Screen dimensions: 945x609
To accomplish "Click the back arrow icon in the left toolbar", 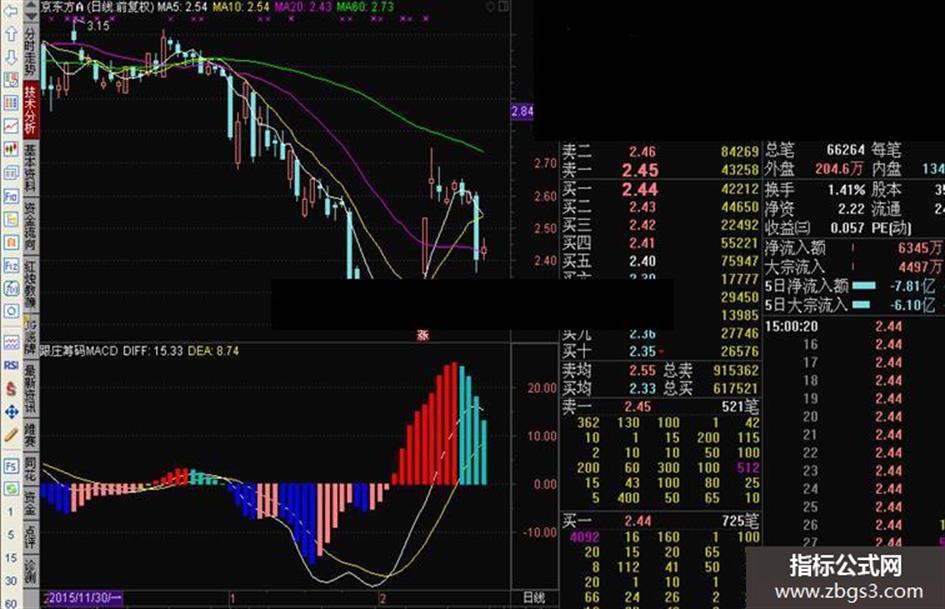I will [11, 11].
